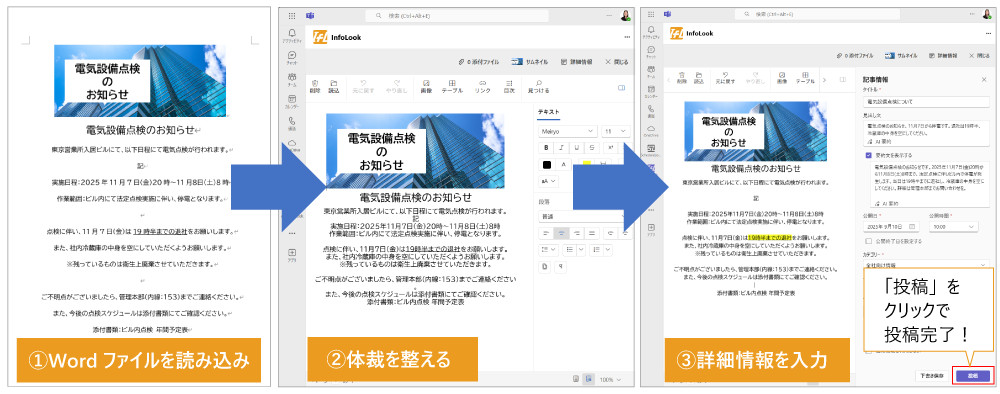Click the banner image in middle editor
The height and width of the screenshot is (394, 1000).
click(415, 150)
